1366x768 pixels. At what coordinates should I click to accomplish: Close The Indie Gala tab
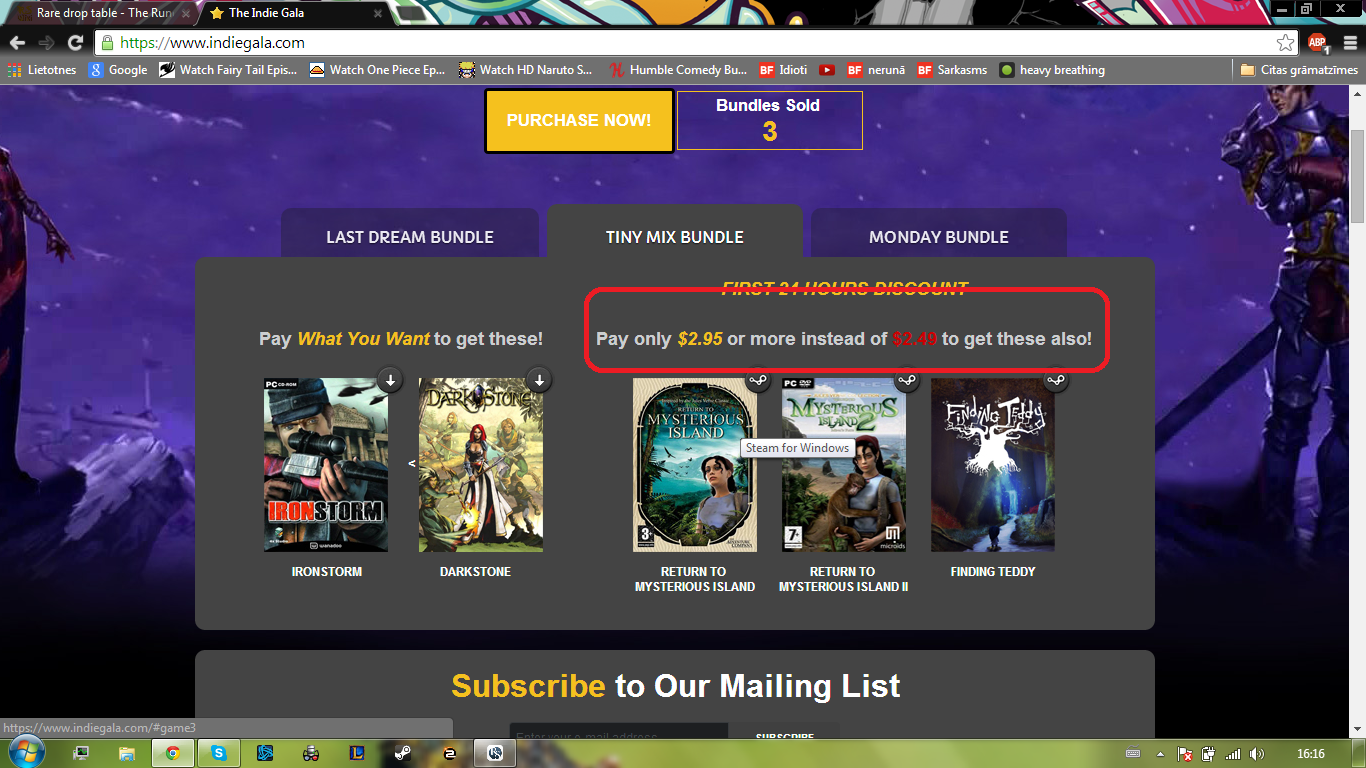click(377, 14)
